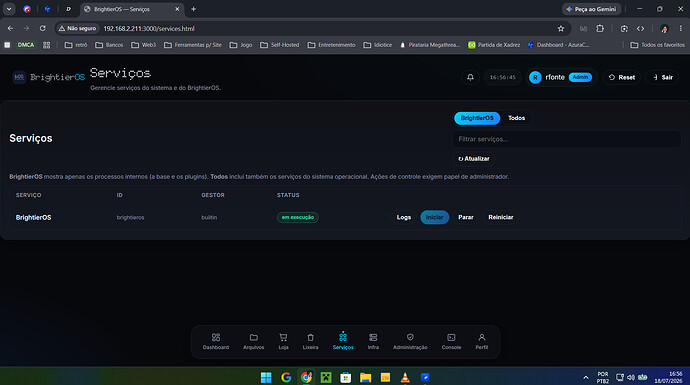Viewport: 690px width, 385px height.
Task: Open notifications bell icon
Action: pyautogui.click(x=470, y=77)
